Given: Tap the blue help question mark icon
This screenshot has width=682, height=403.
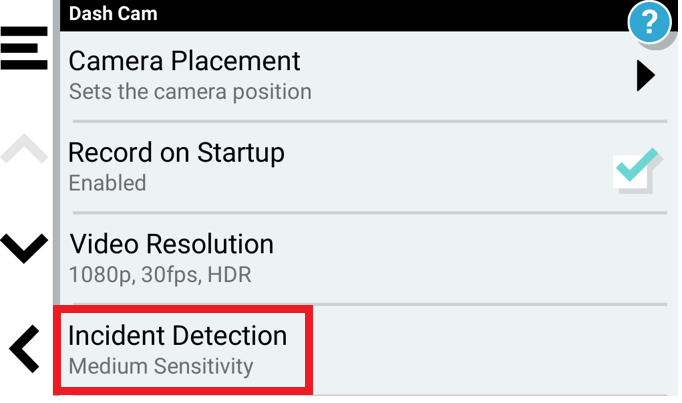Looking at the screenshot, I should 649,21.
